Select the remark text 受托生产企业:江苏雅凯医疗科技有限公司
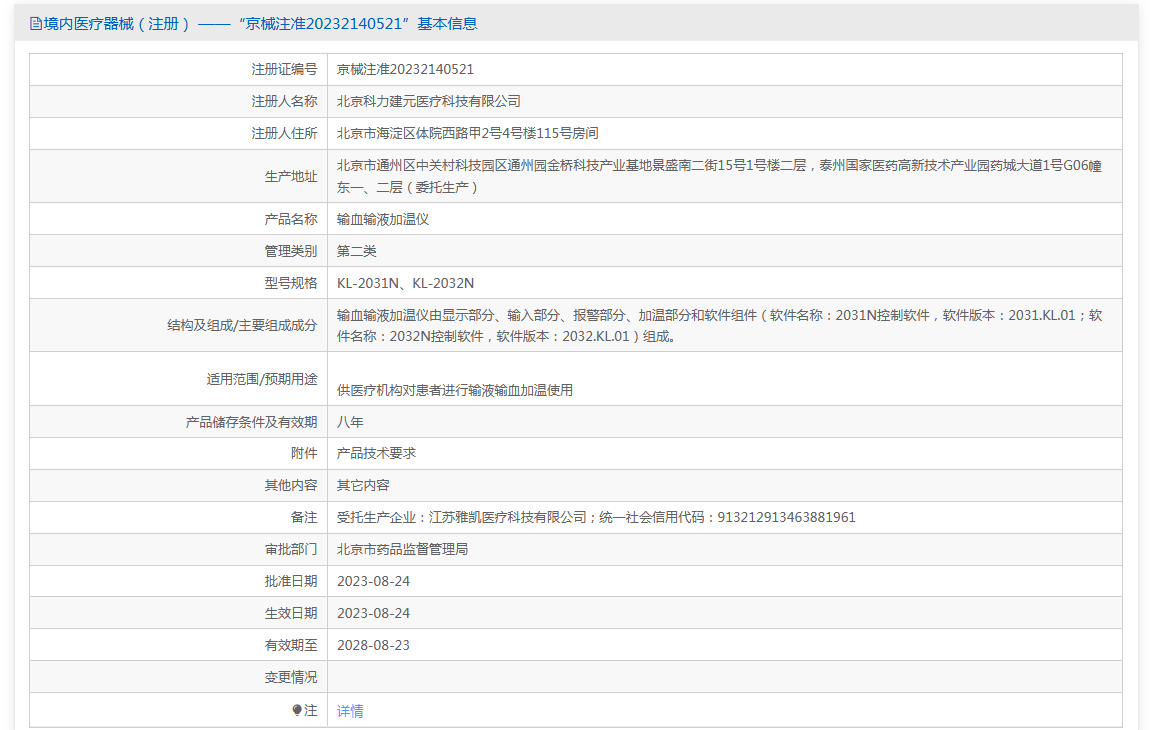This screenshot has height=730, width=1152. (x=461, y=518)
